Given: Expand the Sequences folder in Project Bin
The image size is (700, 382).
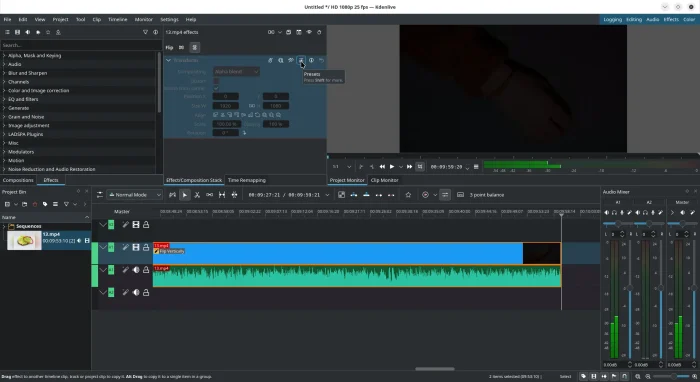Looking at the screenshot, I should [x=4, y=226].
